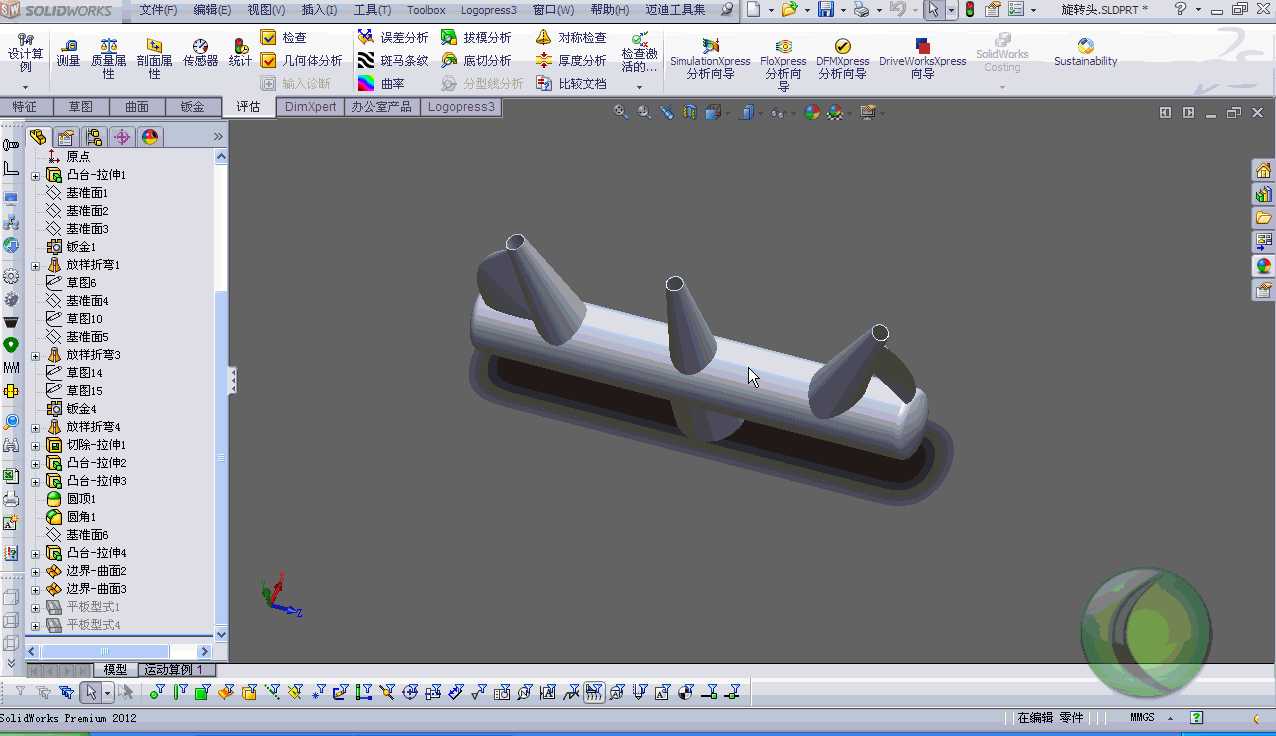Click the Zoom to Fit view icon
The image size is (1276, 736).
[x=621, y=113]
